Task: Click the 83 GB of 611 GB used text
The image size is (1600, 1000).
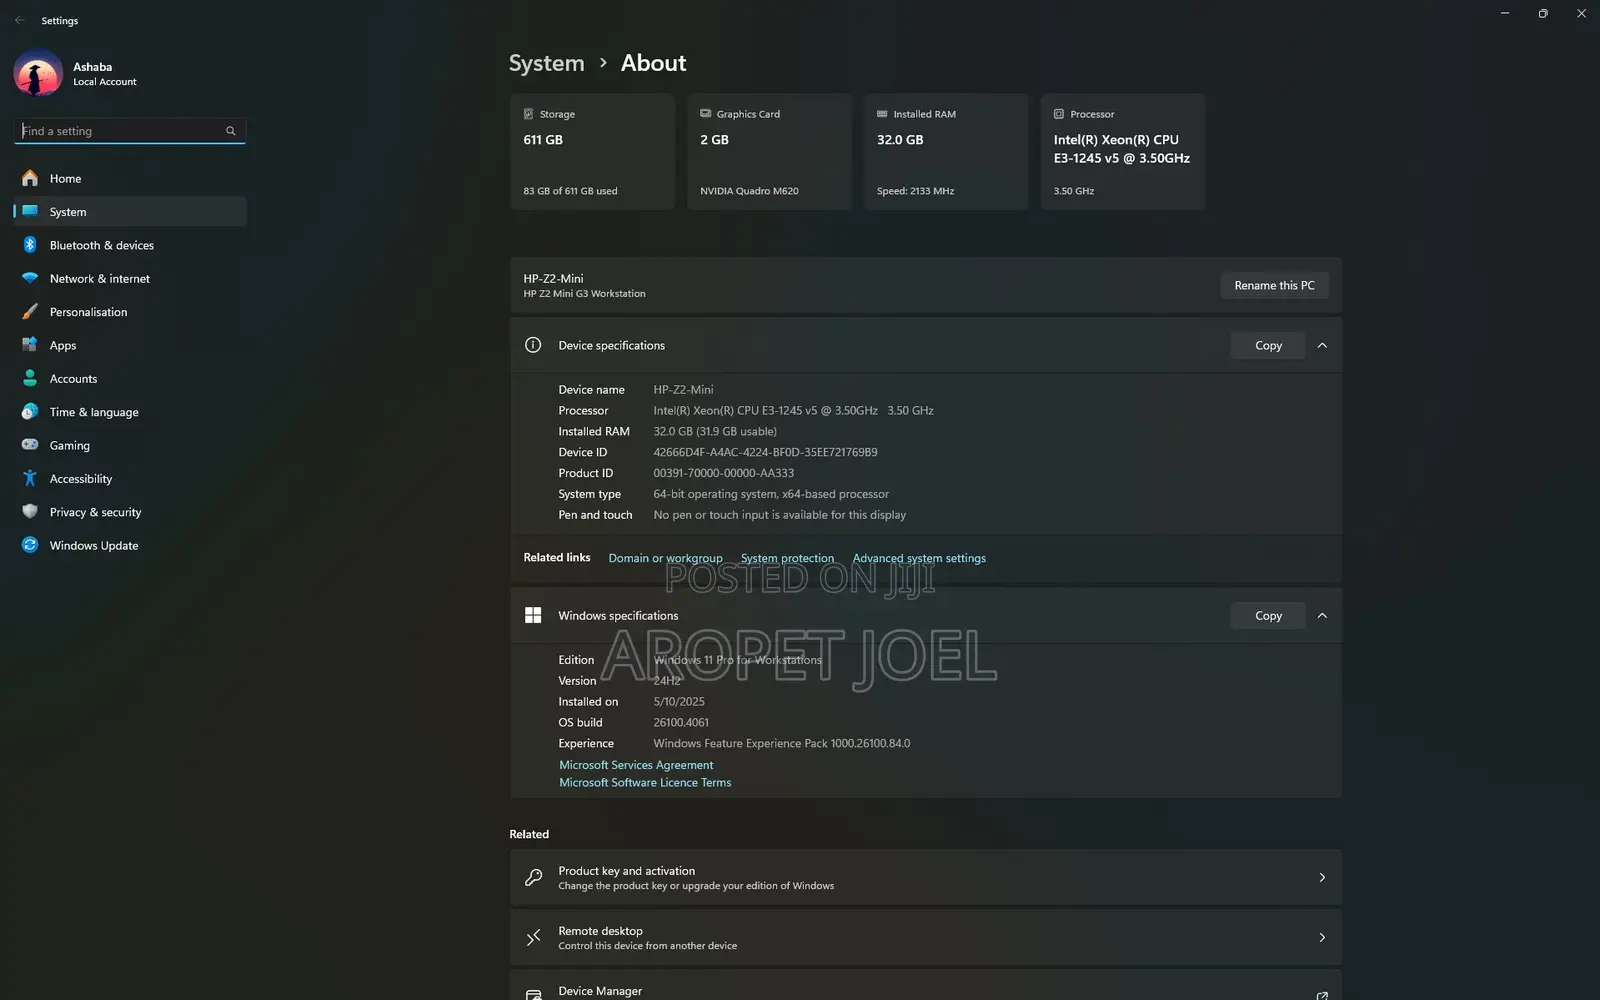Action: (570, 191)
